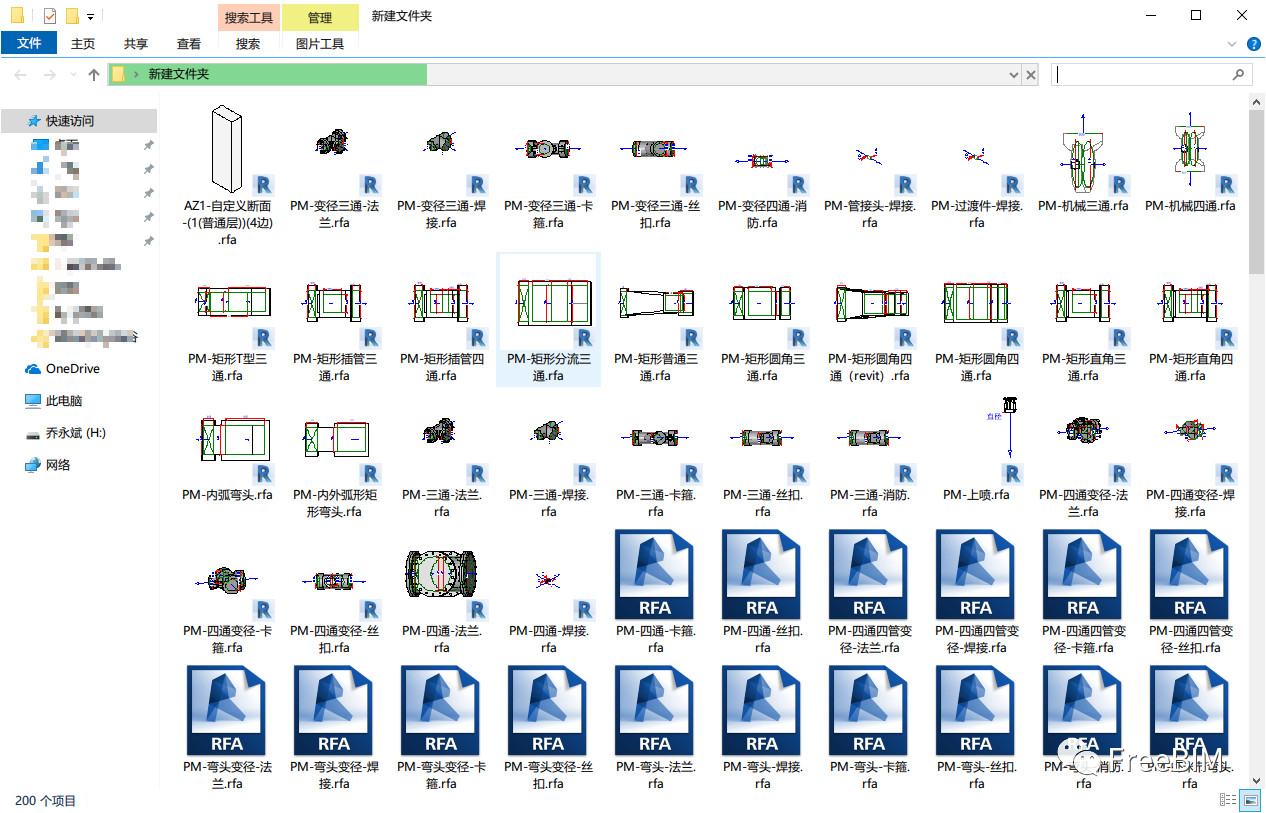Click file name PM-三通-丝扣.rfa
The height and width of the screenshot is (813, 1266).
click(762, 503)
